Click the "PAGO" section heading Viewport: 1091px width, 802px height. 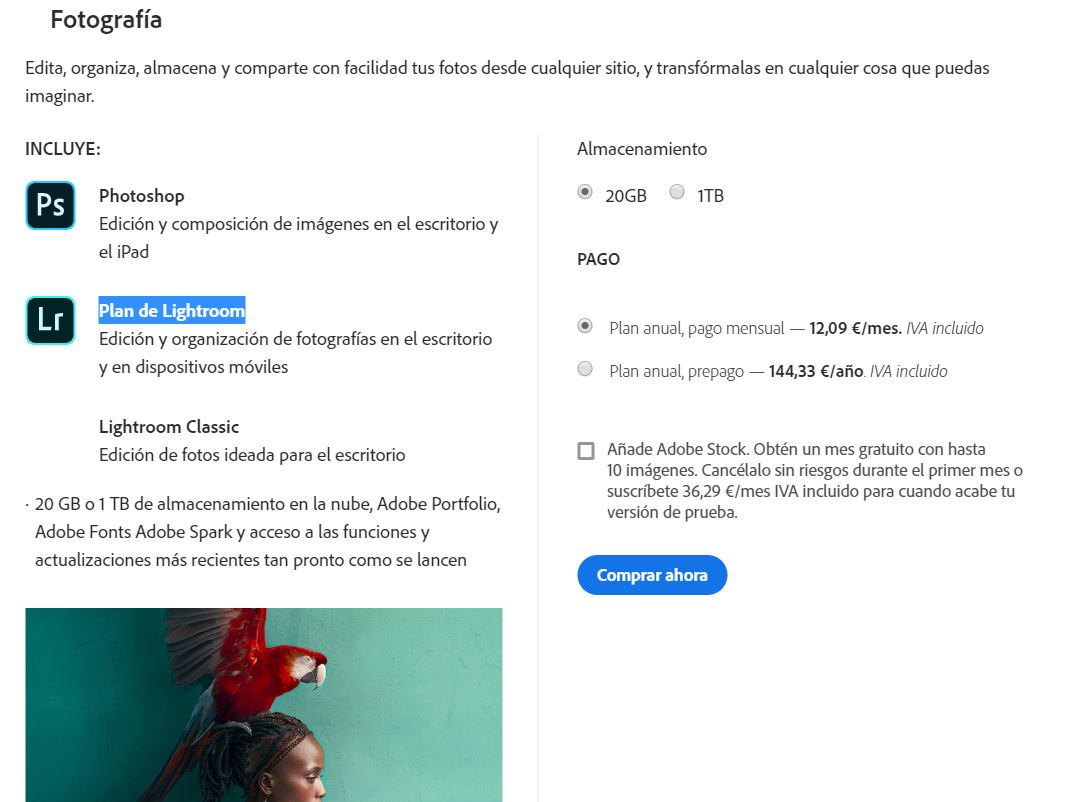[x=599, y=259]
